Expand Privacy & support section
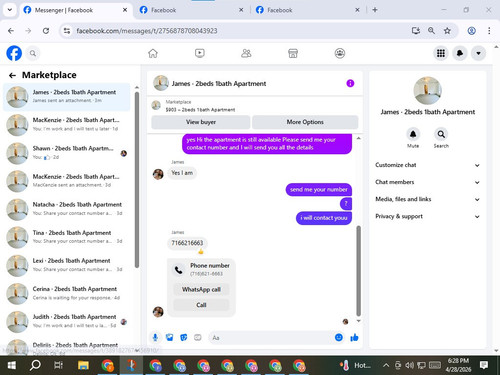Viewport: 500px width, 375px height. (x=427, y=216)
